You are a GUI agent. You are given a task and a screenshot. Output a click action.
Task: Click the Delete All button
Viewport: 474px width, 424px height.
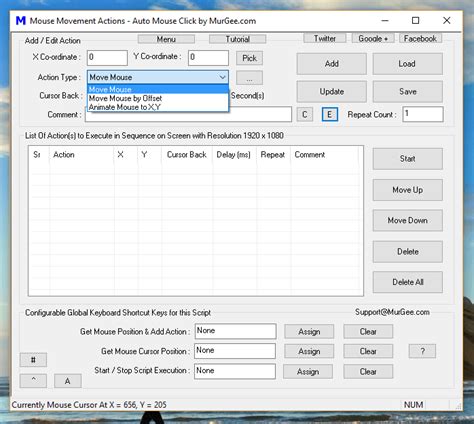click(408, 282)
